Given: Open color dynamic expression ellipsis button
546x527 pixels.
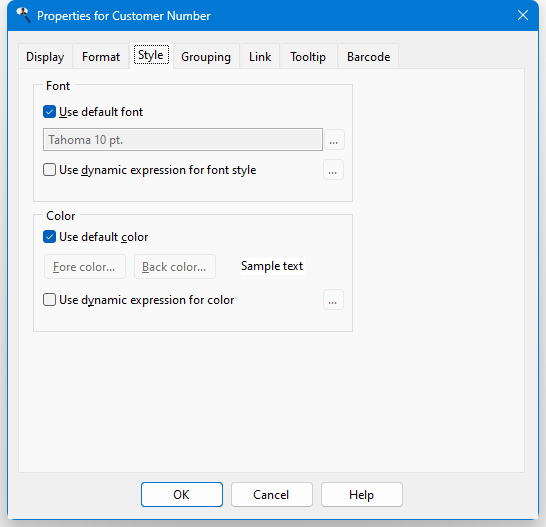Looking at the screenshot, I should coord(333,300).
